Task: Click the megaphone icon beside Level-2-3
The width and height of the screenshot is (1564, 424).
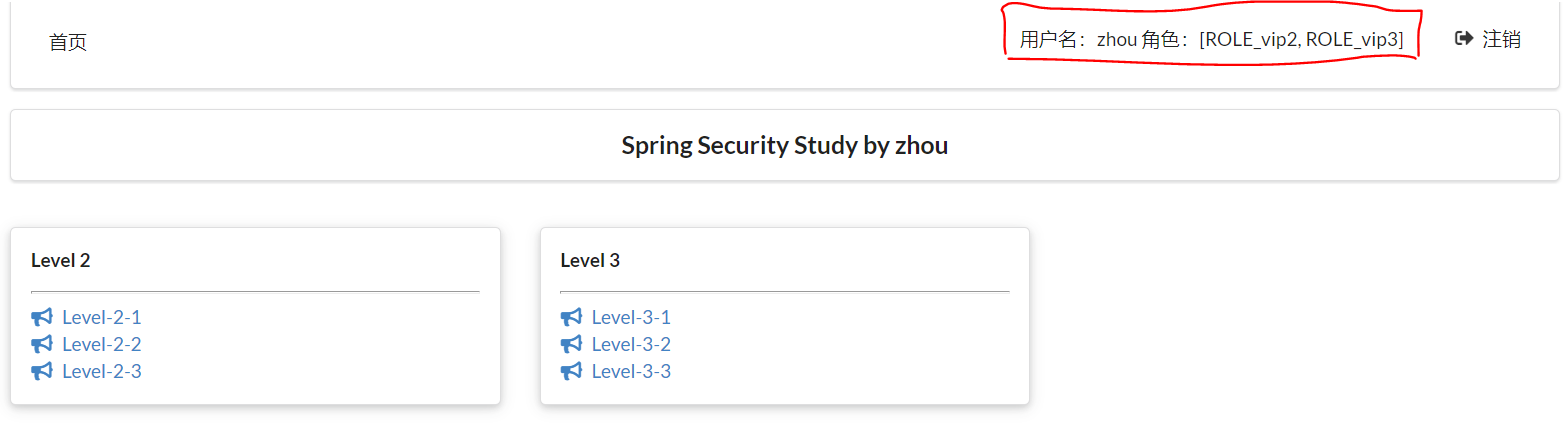Action: [41, 372]
